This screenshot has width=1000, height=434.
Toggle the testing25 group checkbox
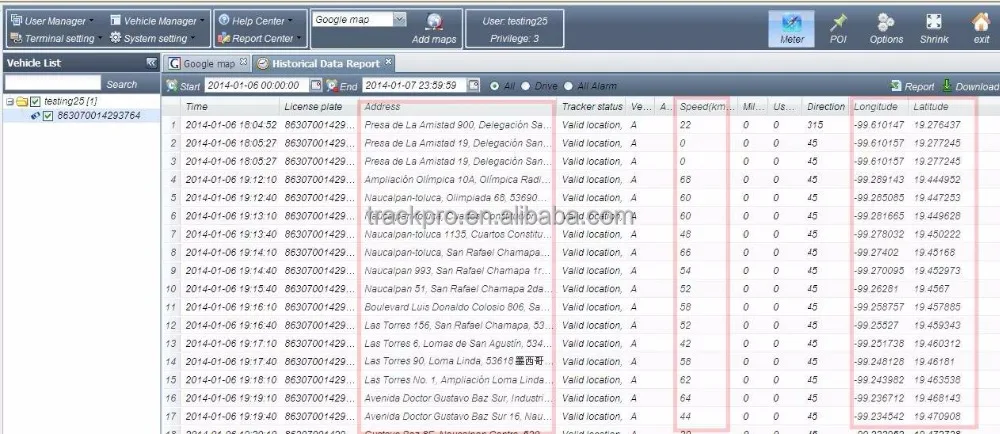click(x=36, y=101)
